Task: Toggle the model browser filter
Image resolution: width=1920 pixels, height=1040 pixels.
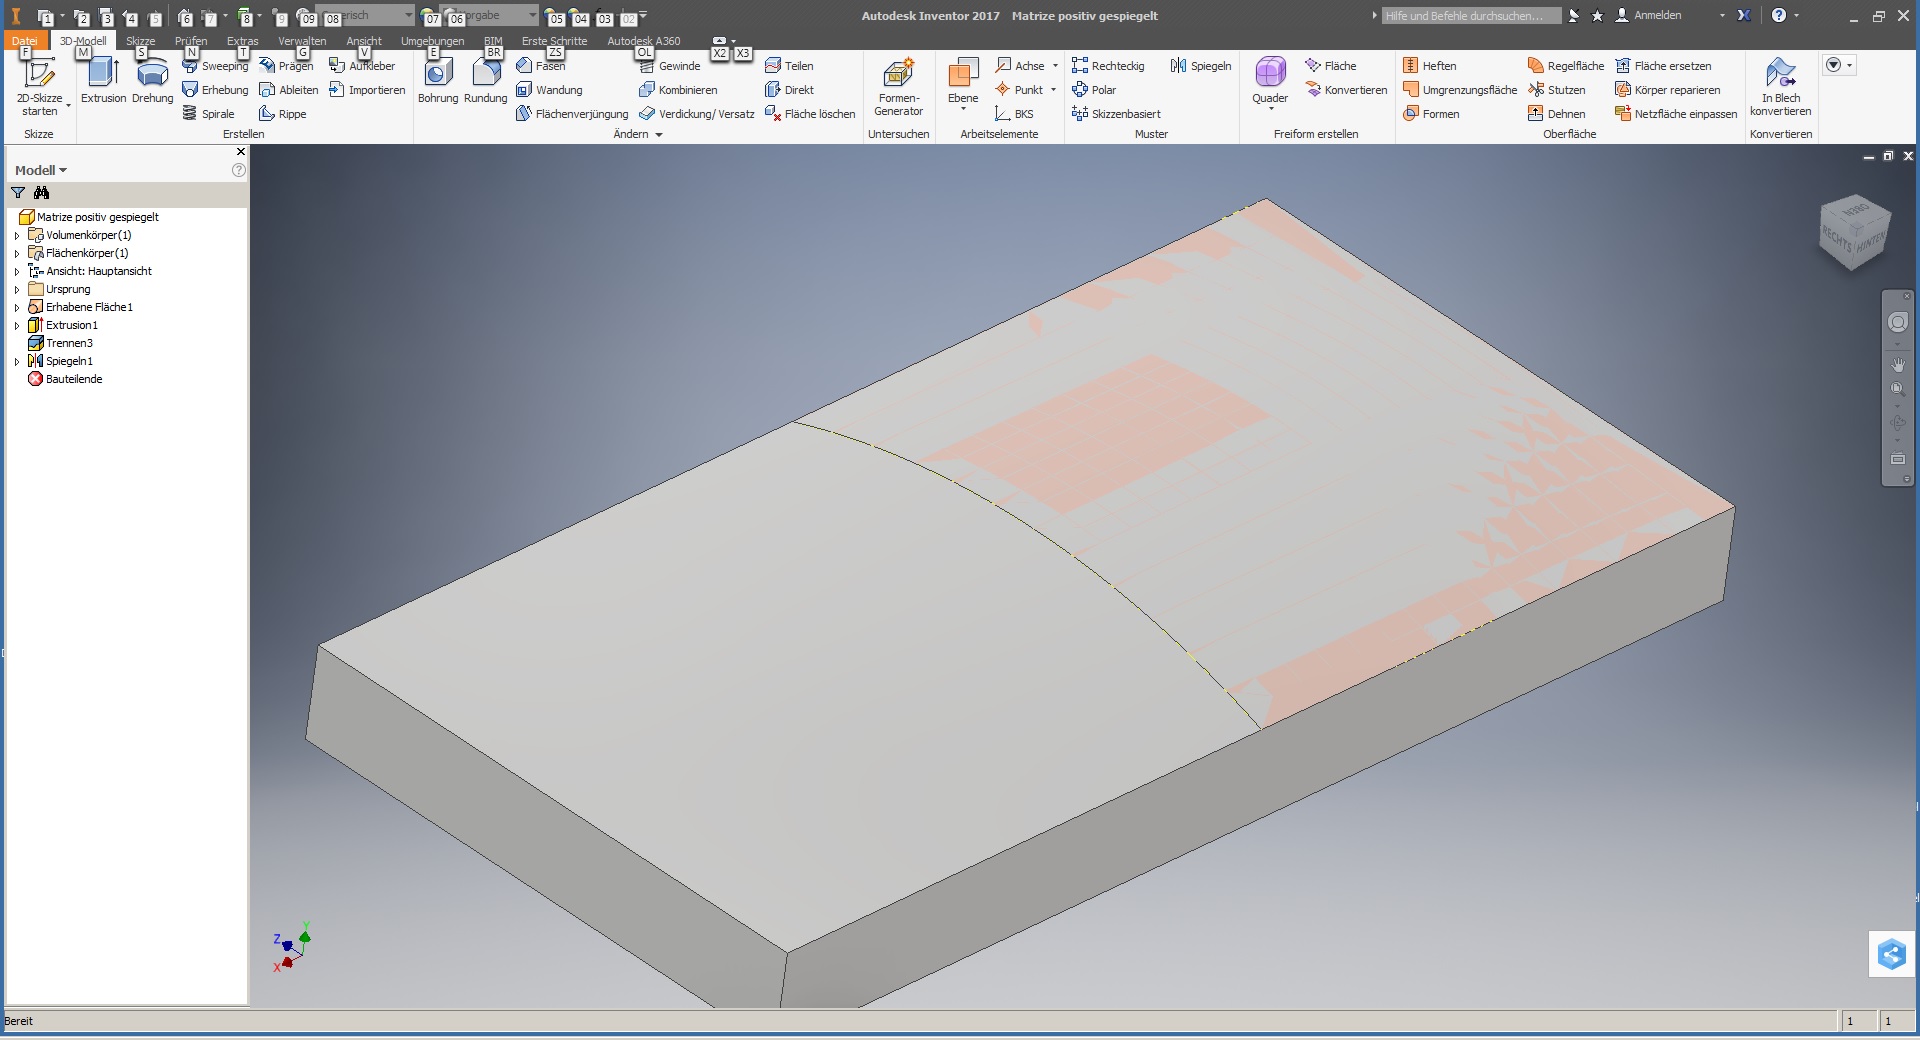Action: [17, 193]
